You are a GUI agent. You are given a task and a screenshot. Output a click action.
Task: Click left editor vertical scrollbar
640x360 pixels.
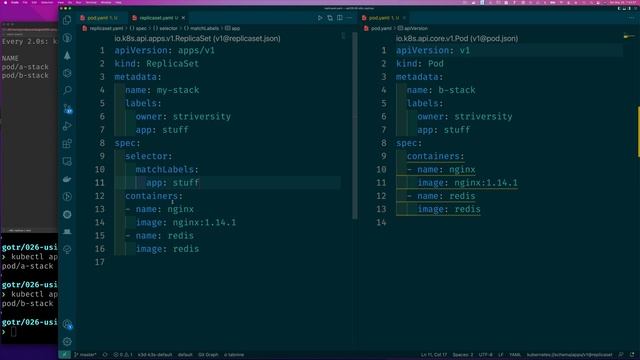coord(355,126)
